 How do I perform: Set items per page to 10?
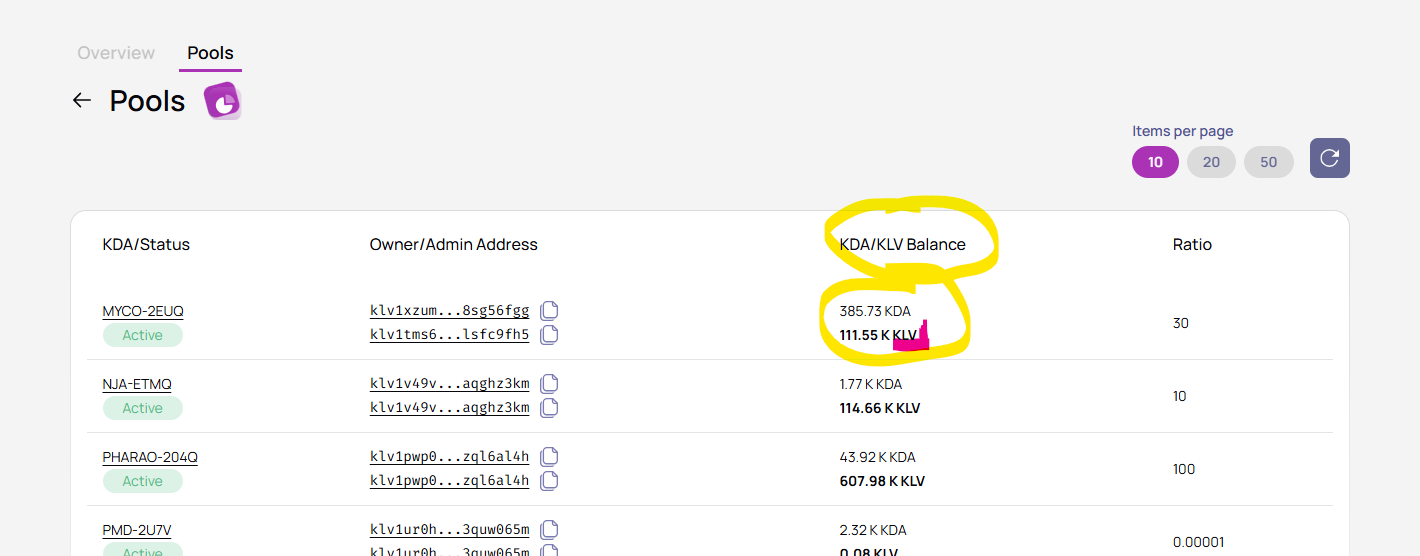[x=1155, y=162]
